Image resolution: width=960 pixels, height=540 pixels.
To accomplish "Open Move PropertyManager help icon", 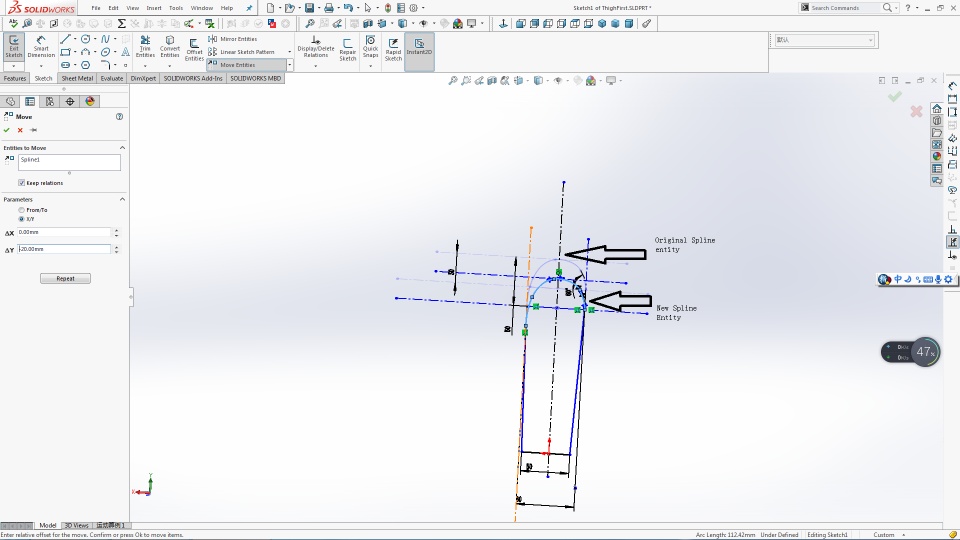I will point(119,116).
